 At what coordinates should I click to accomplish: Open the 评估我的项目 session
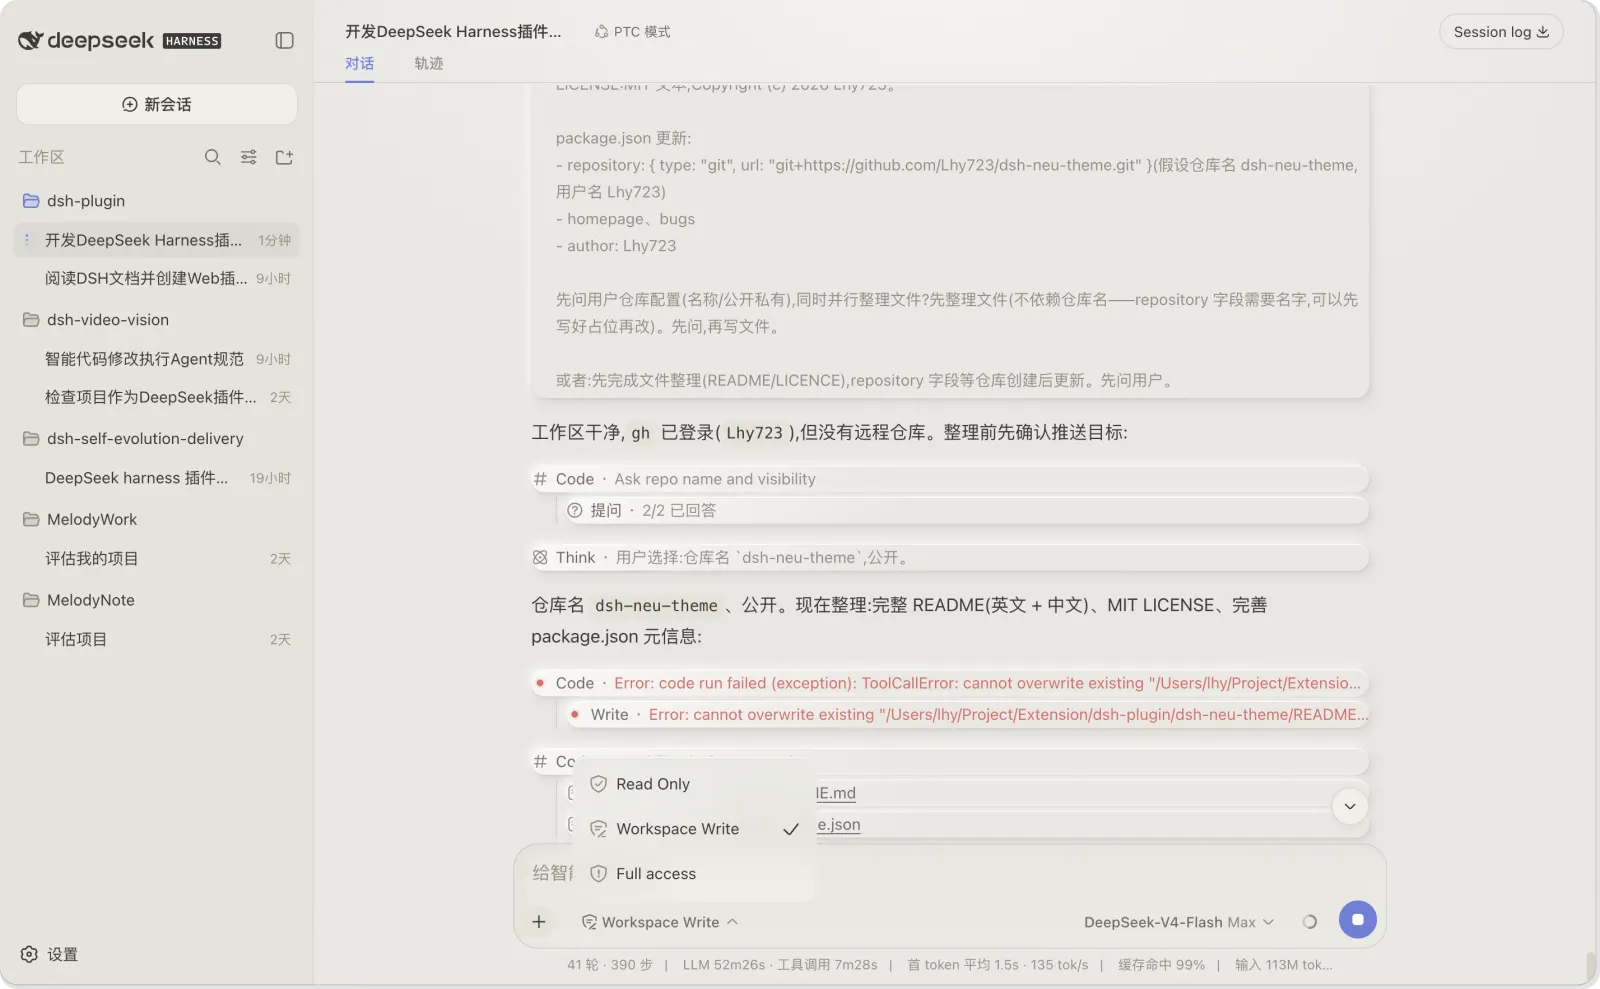pos(157,558)
